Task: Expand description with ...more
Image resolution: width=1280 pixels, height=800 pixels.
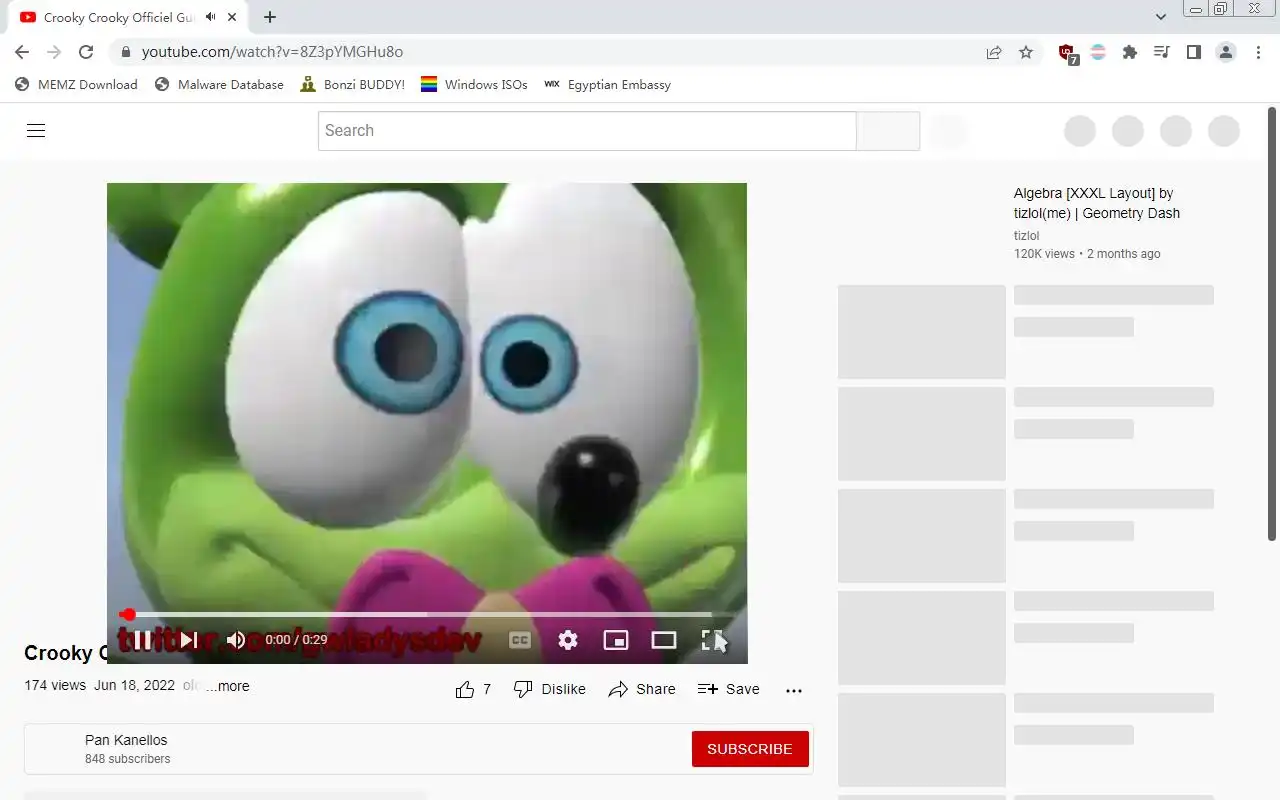Action: pos(228,686)
